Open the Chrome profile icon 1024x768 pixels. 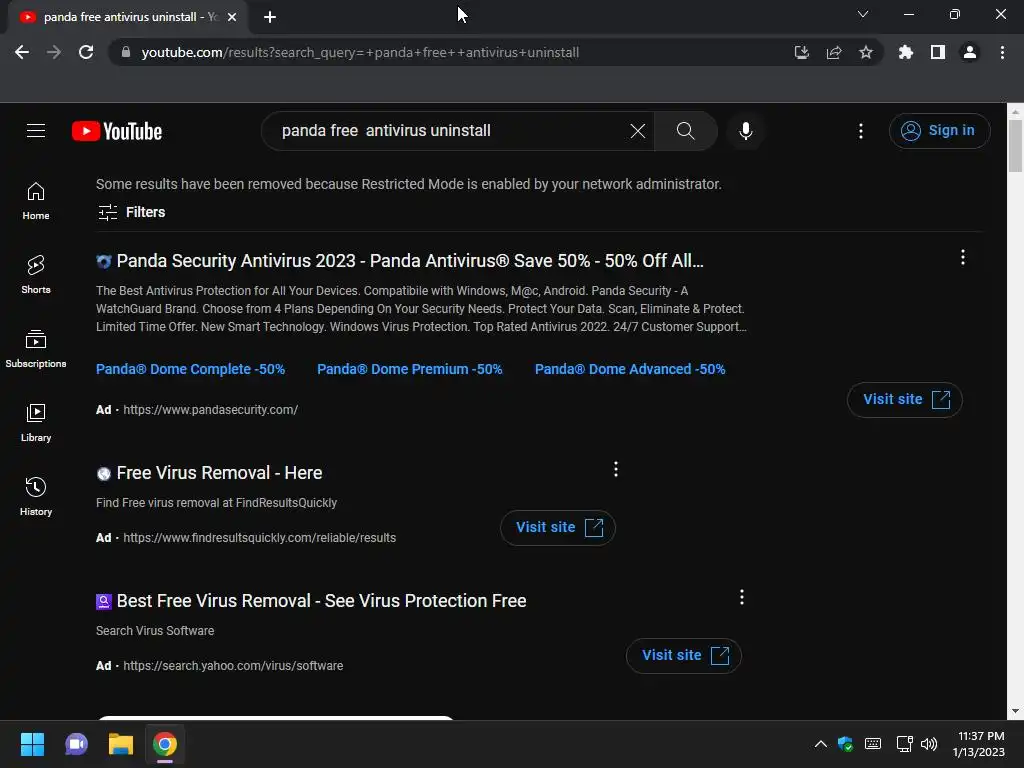pyautogui.click(x=970, y=52)
